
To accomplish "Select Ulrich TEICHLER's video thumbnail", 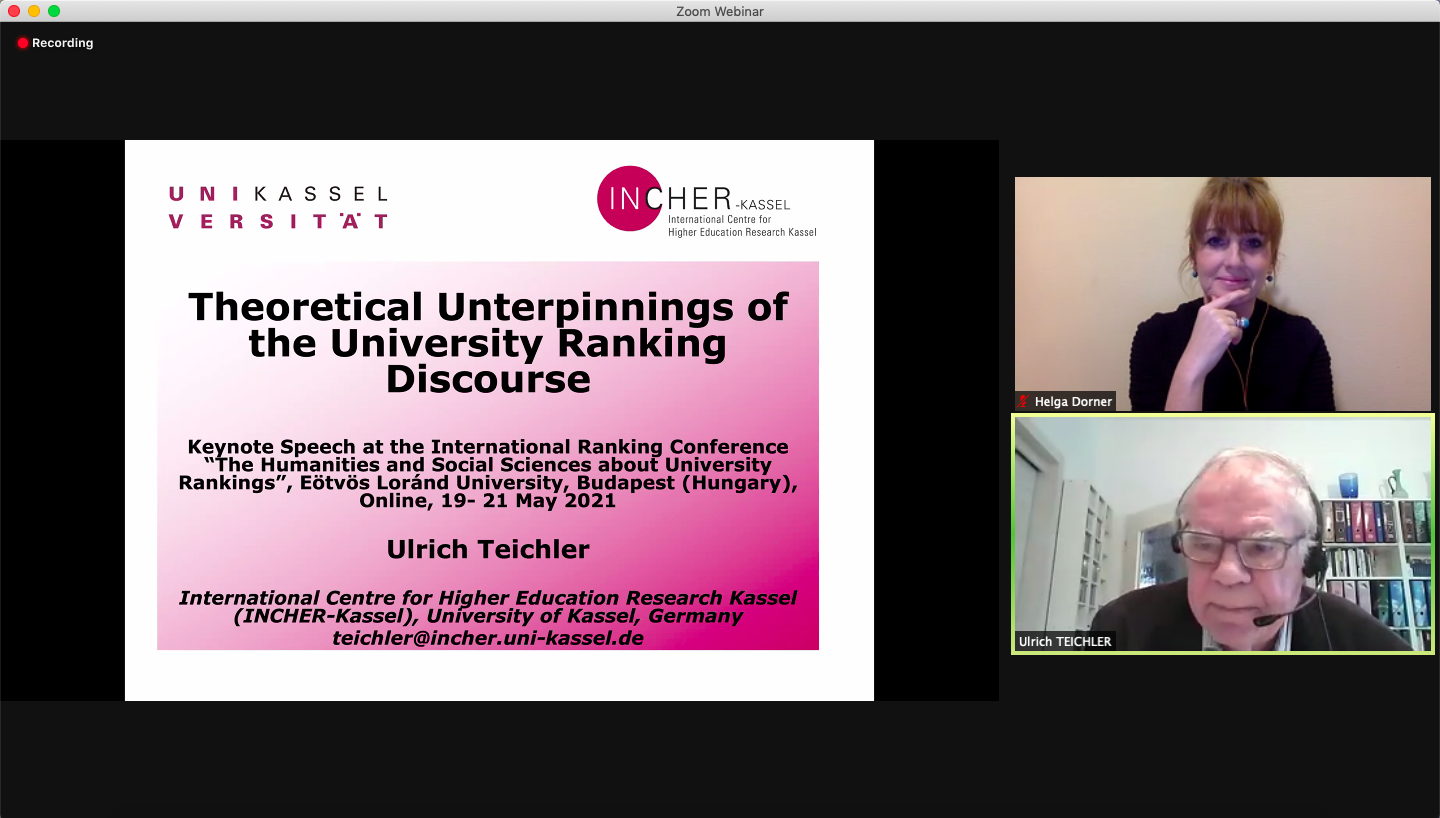I will tap(1222, 534).
